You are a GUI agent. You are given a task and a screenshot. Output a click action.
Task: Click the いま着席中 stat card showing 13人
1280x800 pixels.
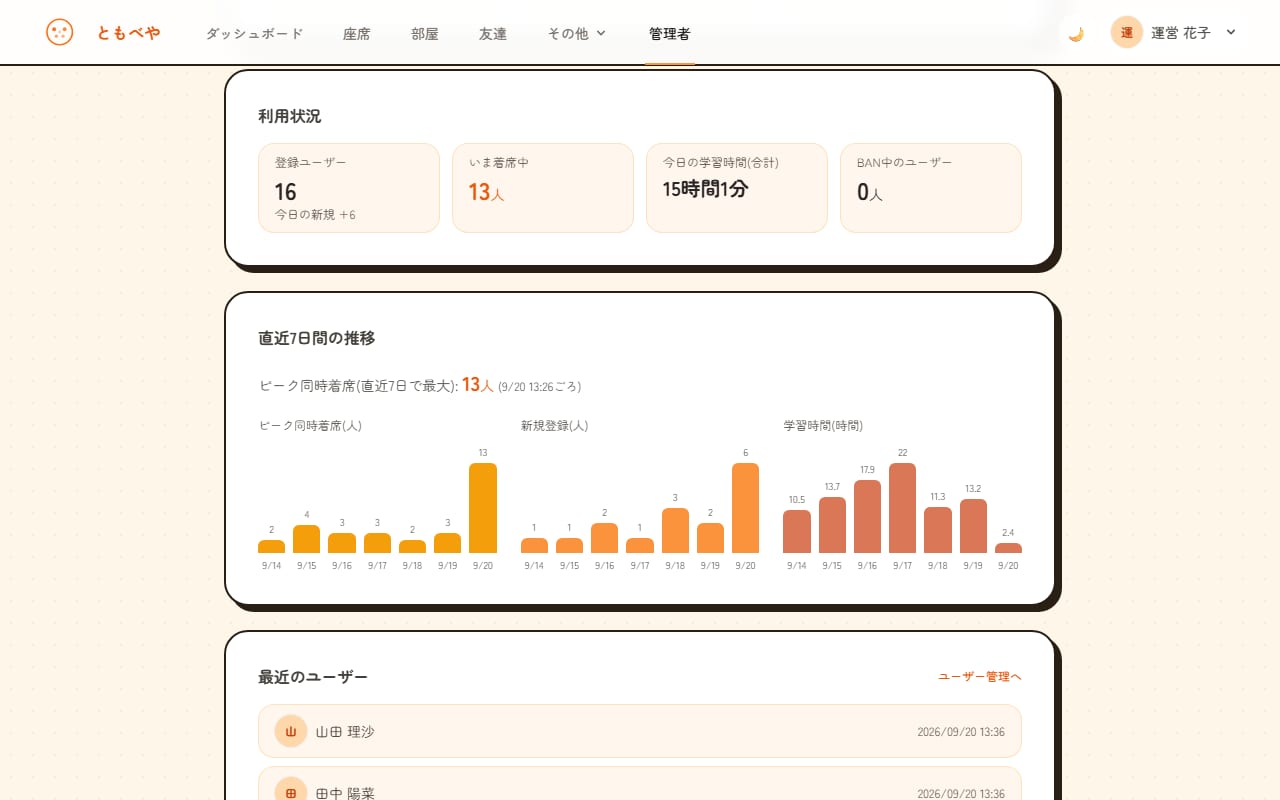pos(543,188)
